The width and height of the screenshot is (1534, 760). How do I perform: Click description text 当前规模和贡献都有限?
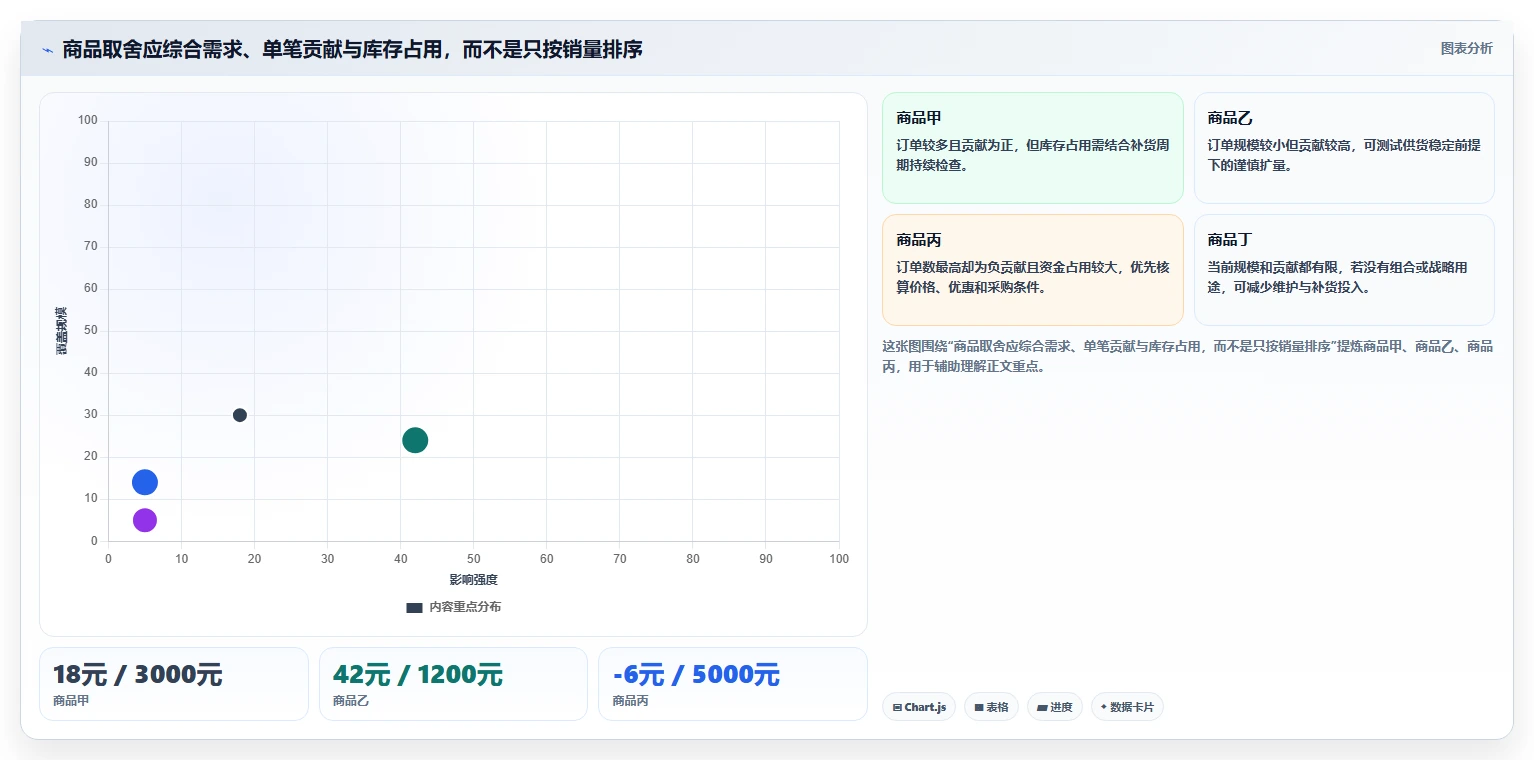coord(1337,277)
